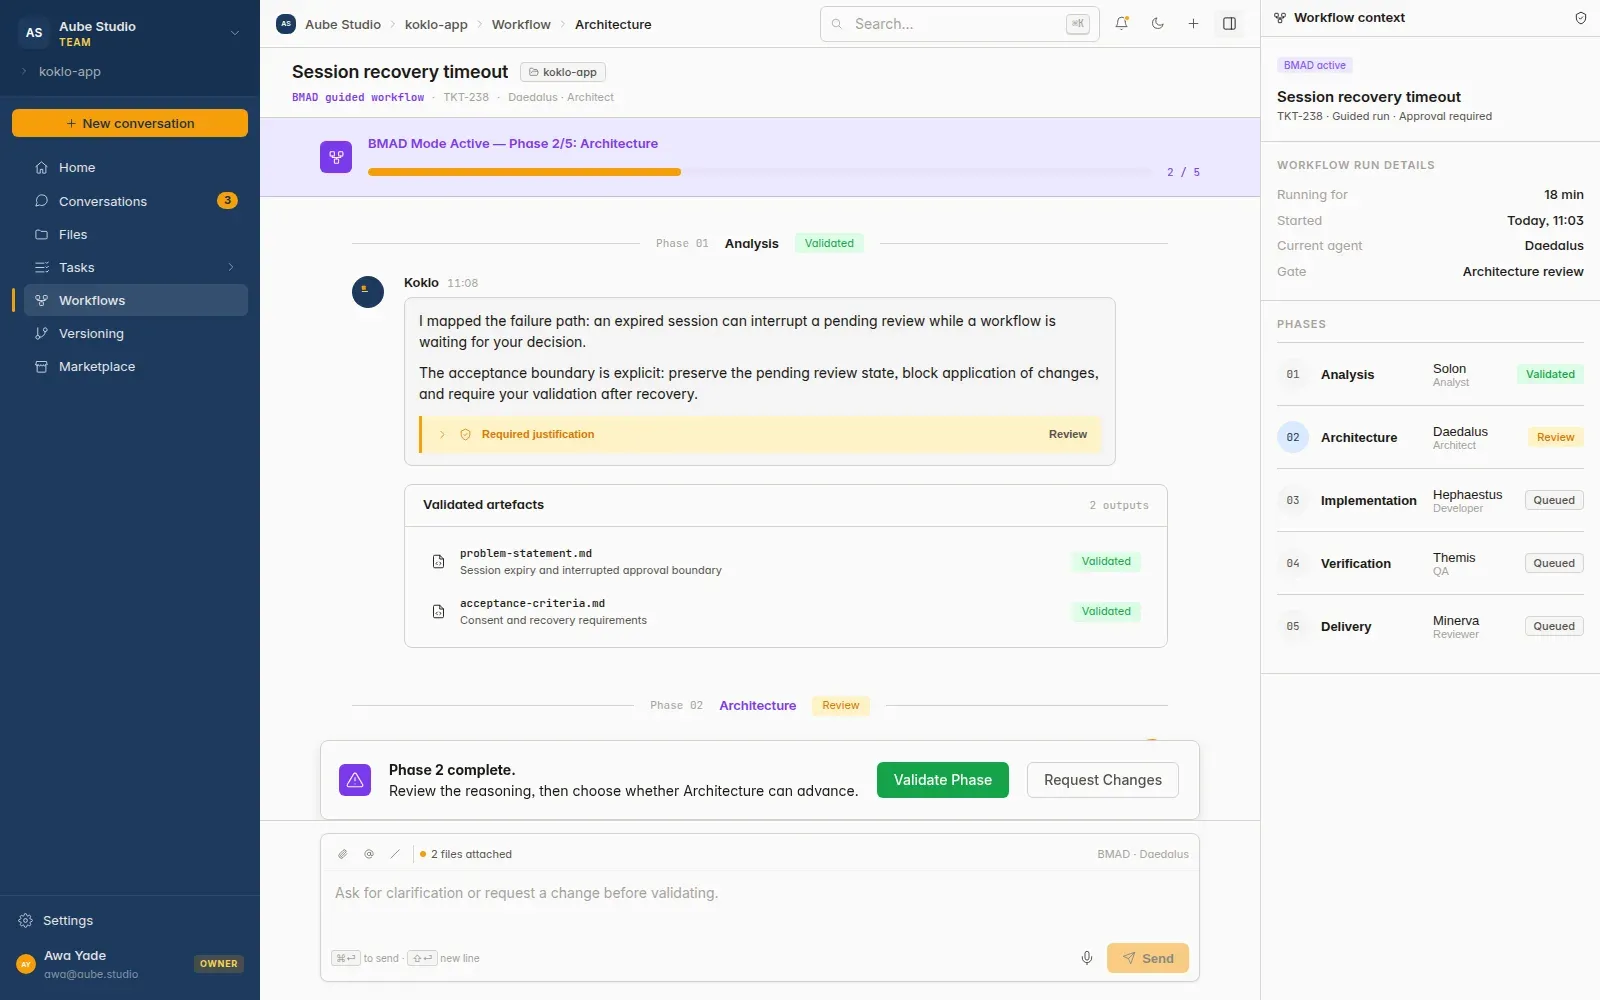
Task: Select Delivery phase row
Action: pyautogui.click(x=1430, y=626)
